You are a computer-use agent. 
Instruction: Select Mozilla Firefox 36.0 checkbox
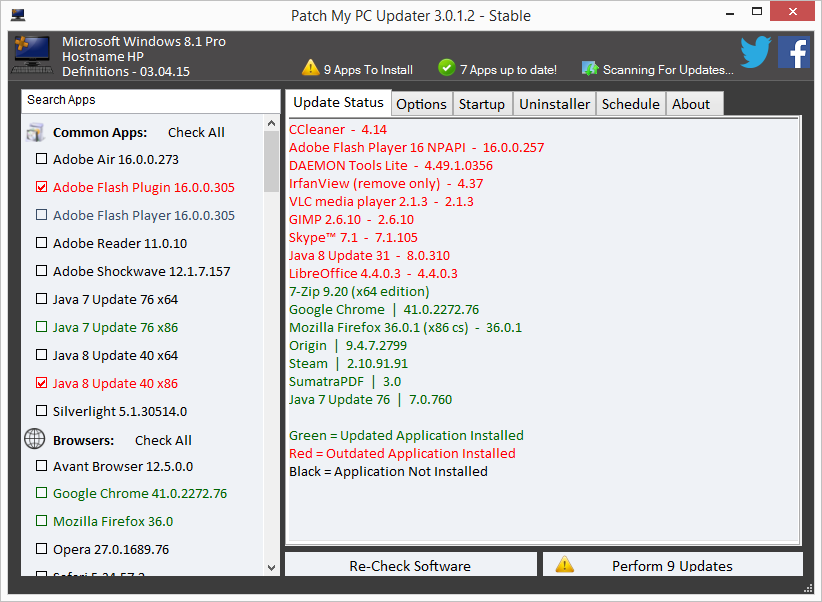[x=41, y=521]
